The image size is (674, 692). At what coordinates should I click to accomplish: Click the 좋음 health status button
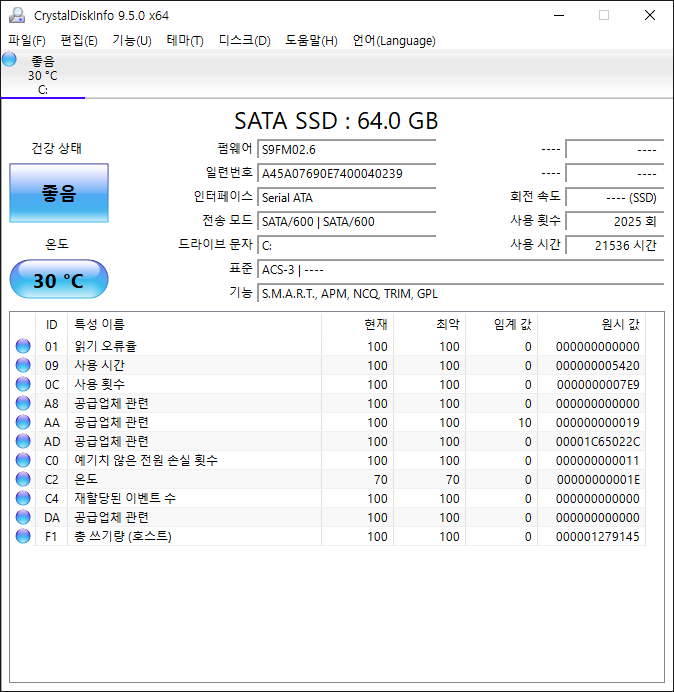pos(59,193)
